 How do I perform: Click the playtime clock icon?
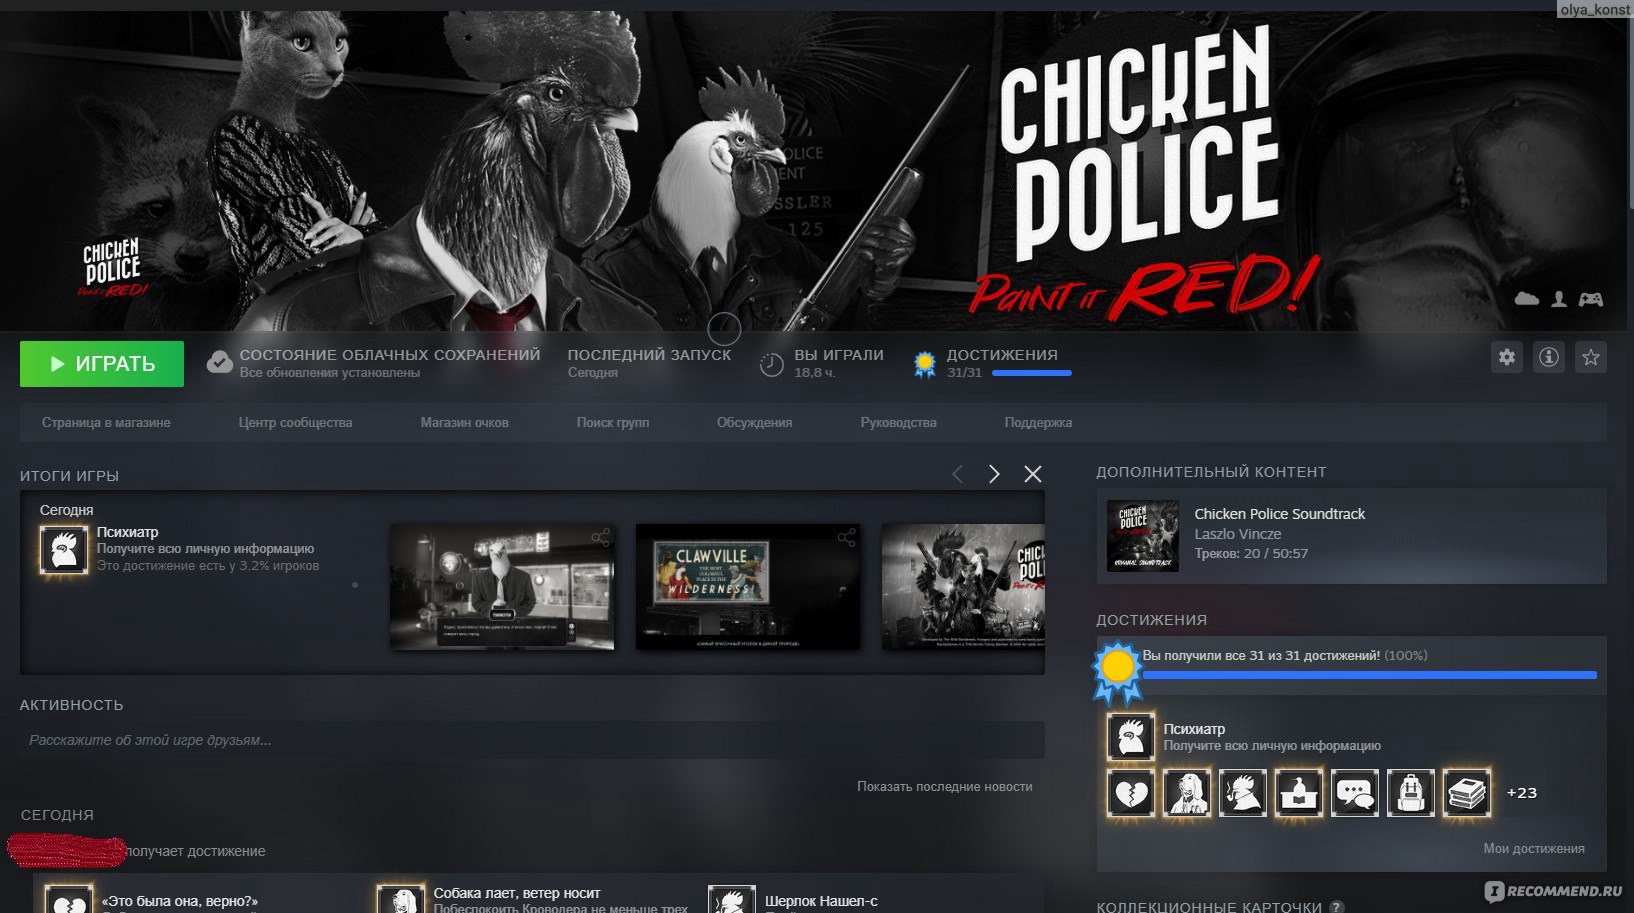point(771,365)
